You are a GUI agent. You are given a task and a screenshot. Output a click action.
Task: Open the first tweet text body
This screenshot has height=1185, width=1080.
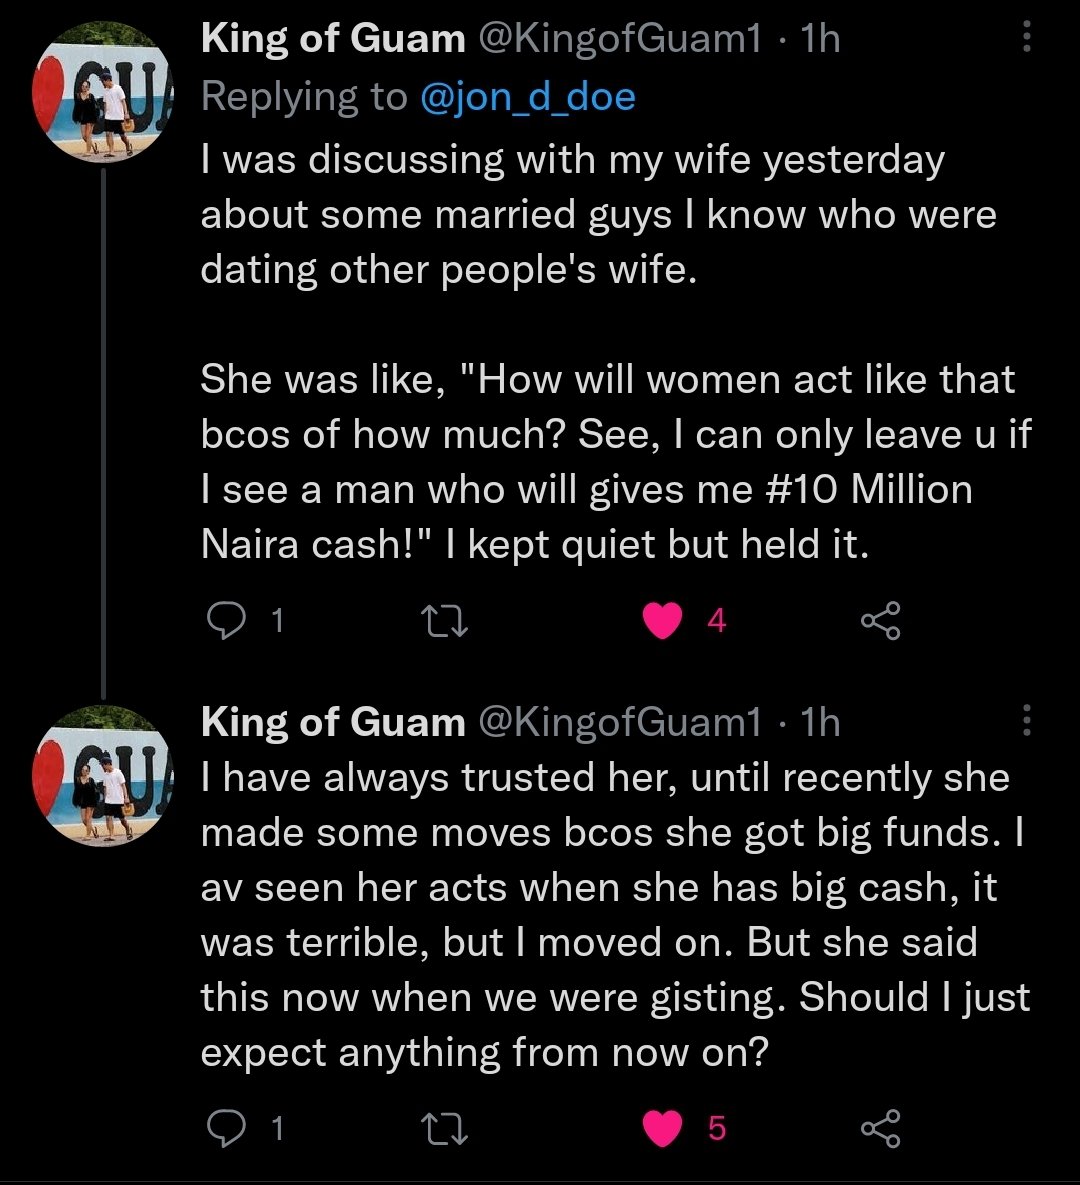pos(615,352)
